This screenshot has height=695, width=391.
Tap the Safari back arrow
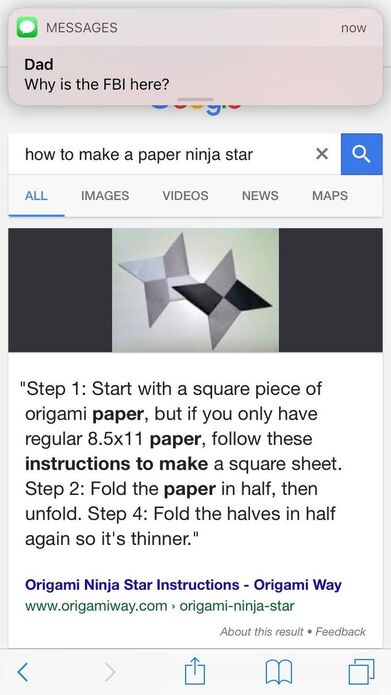point(23,672)
